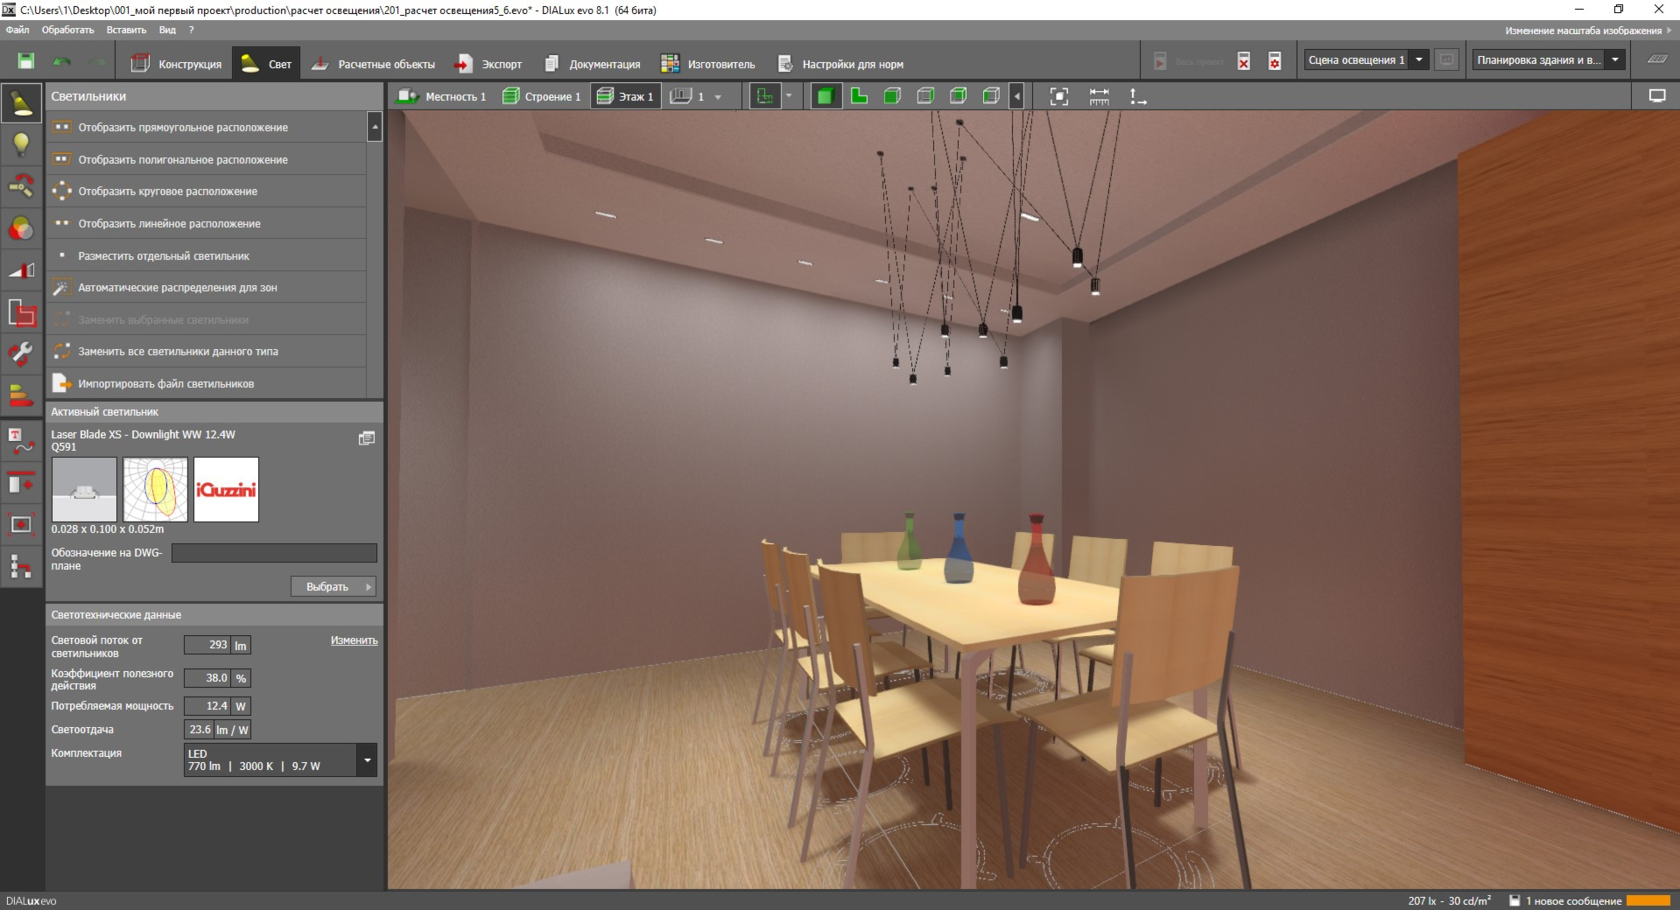Select Строение 1 navigation level
This screenshot has height=910, width=1680.
pos(541,97)
